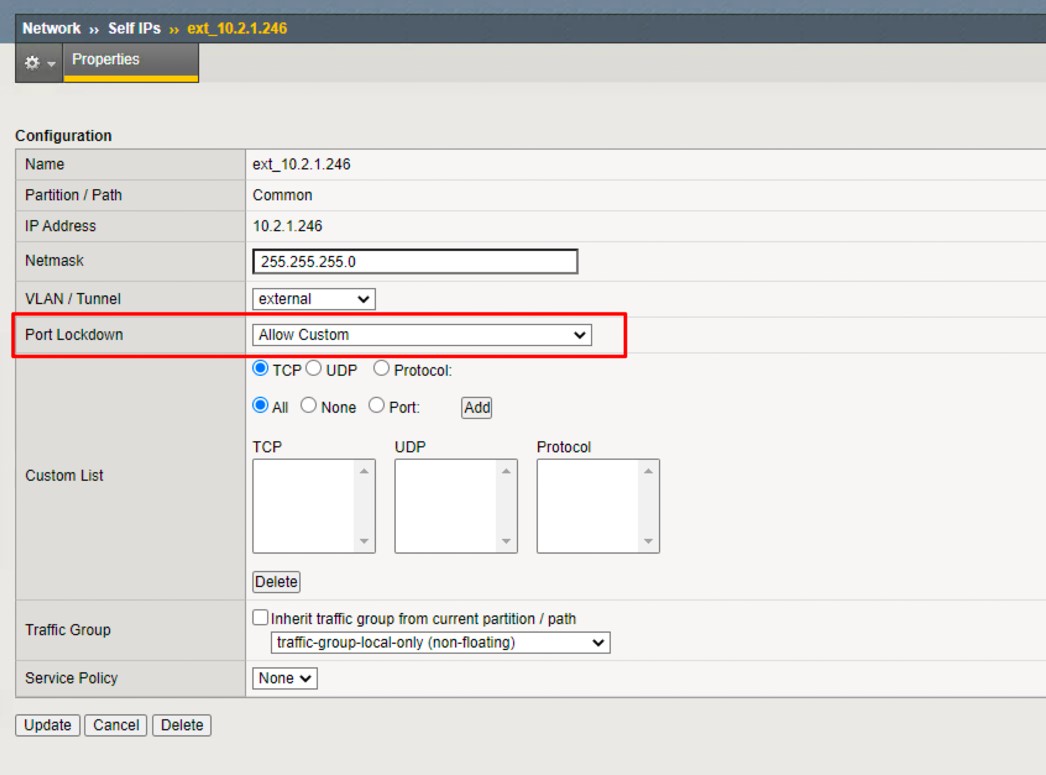Click the Add button in Custom List
The image size is (1046, 775).
(x=476, y=407)
